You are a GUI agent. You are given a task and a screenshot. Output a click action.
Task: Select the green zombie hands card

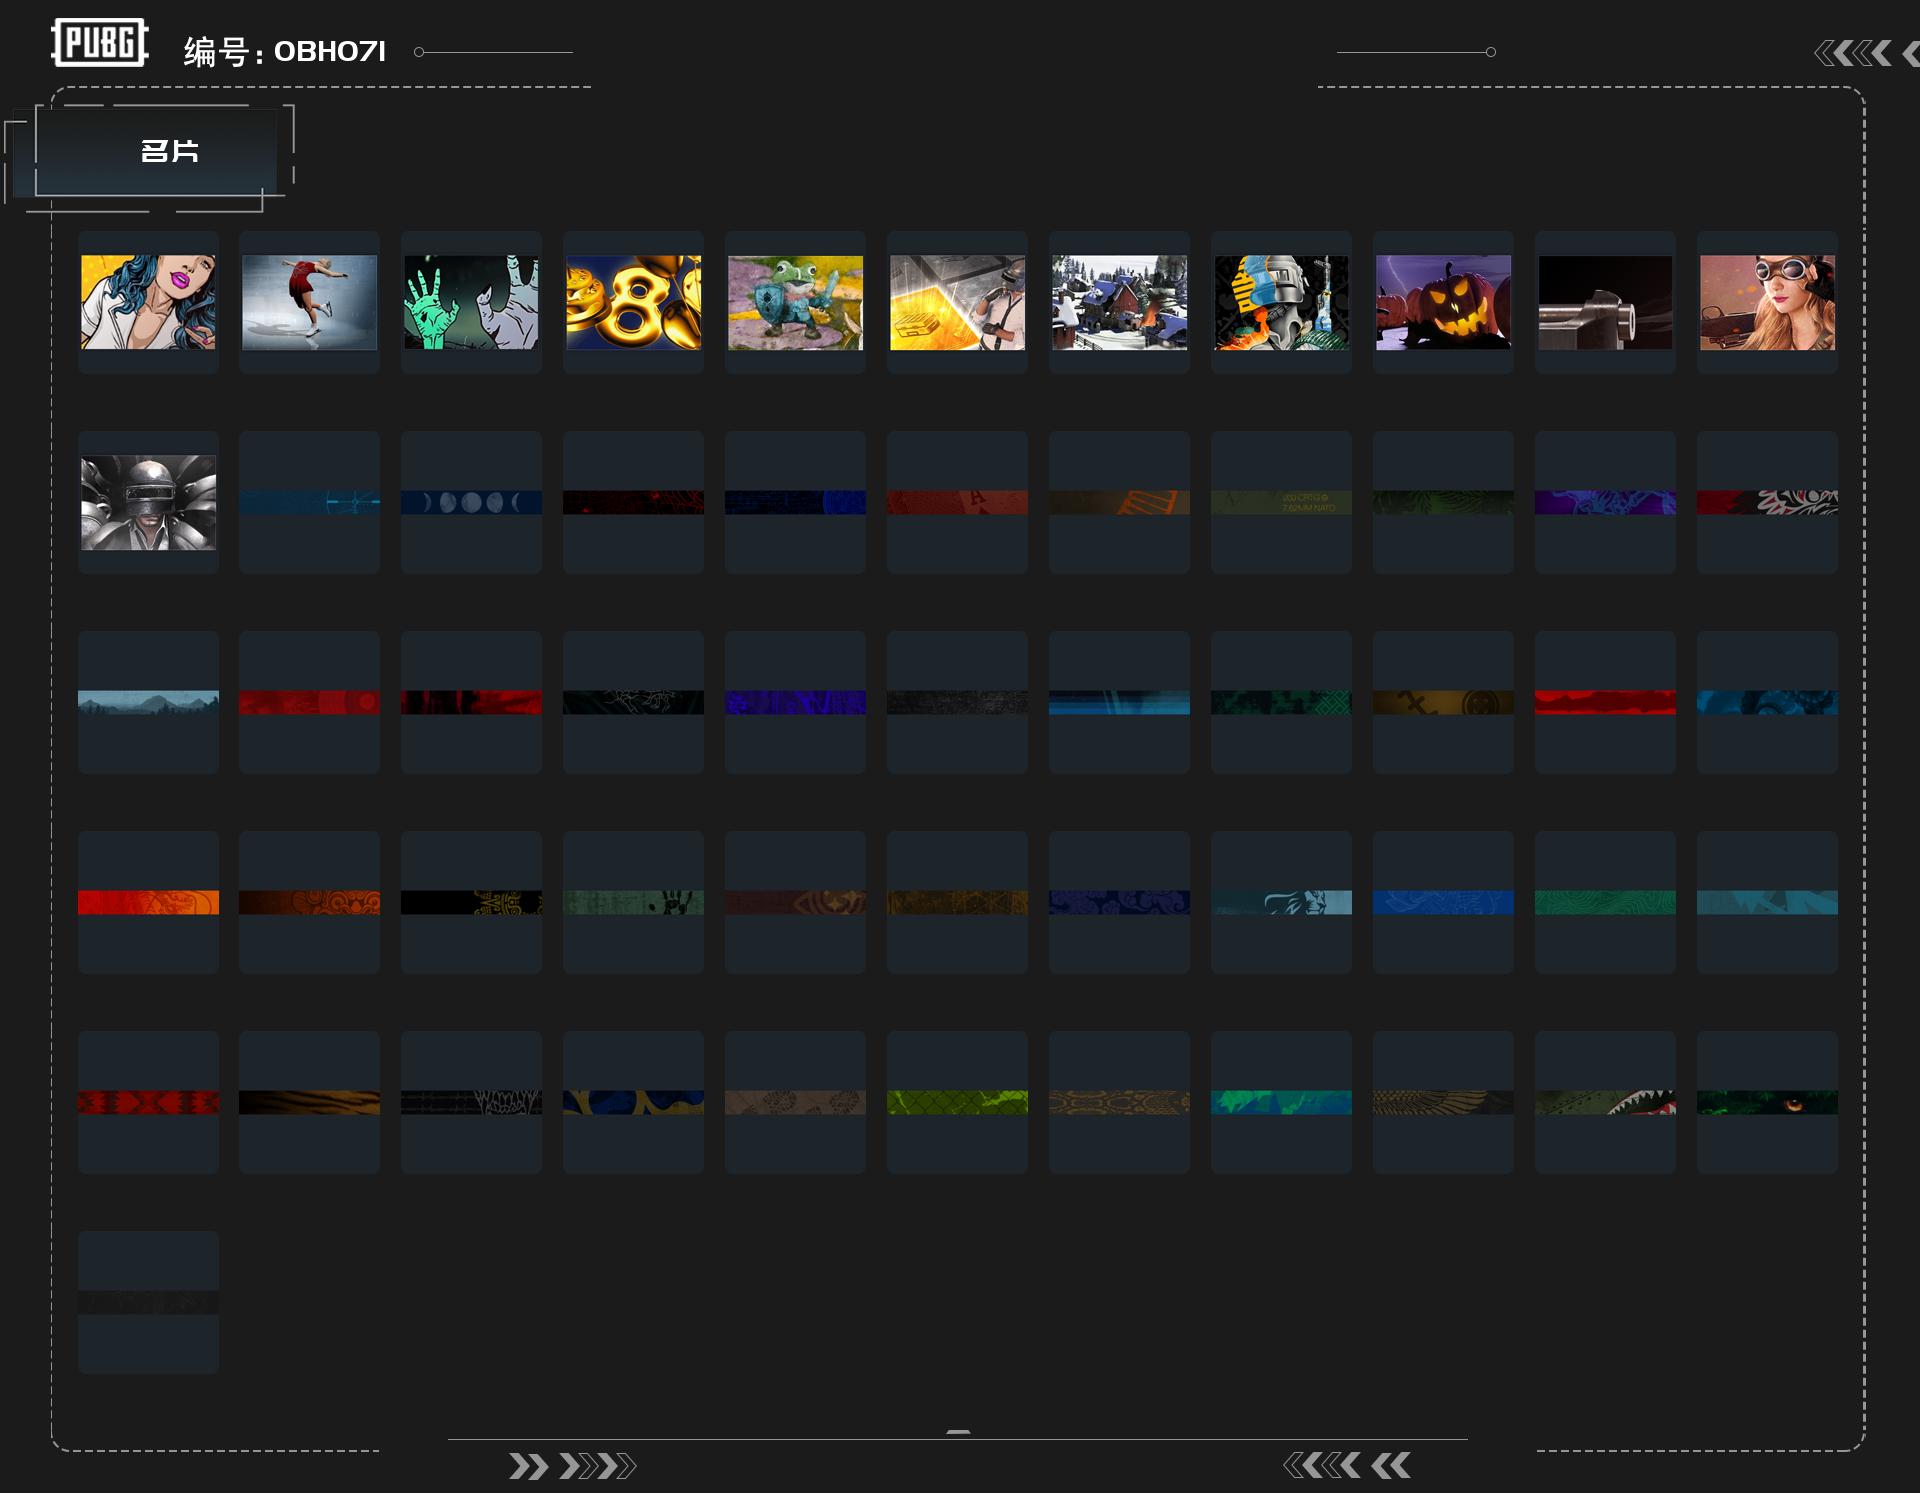coord(471,302)
